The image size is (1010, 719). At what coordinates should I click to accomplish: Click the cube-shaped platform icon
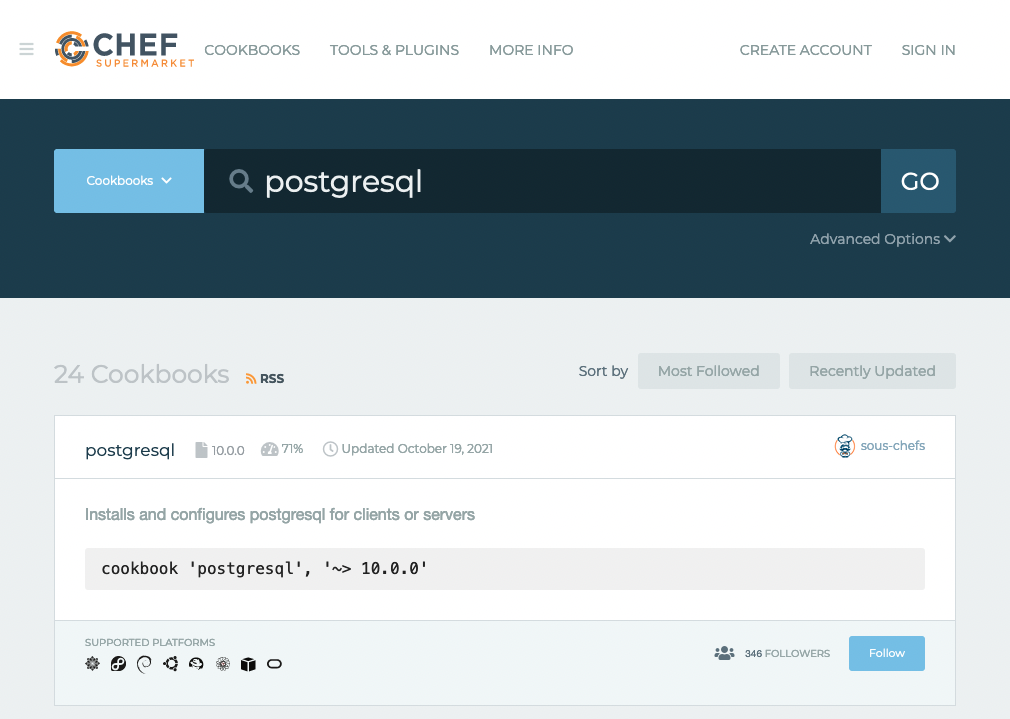248,664
